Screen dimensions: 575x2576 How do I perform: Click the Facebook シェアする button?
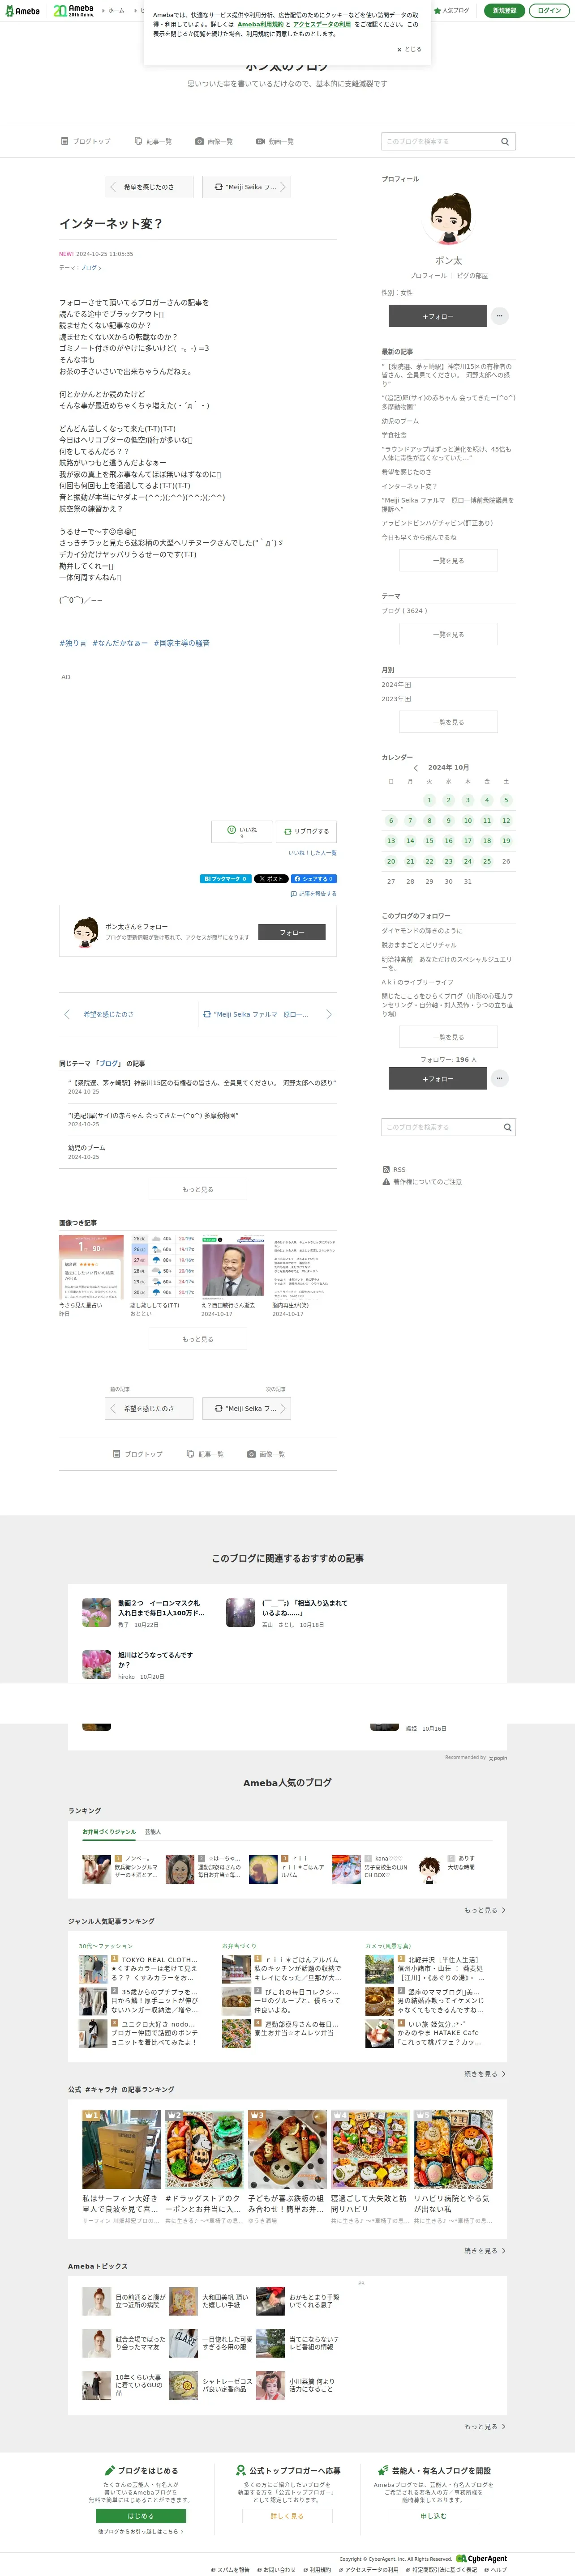click(314, 879)
